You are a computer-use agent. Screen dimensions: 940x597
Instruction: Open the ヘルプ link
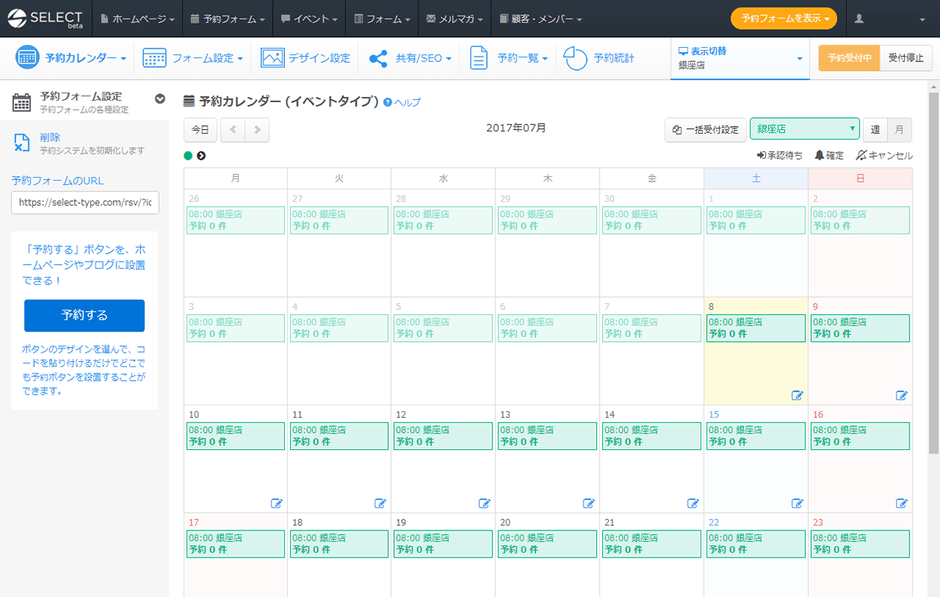point(403,102)
